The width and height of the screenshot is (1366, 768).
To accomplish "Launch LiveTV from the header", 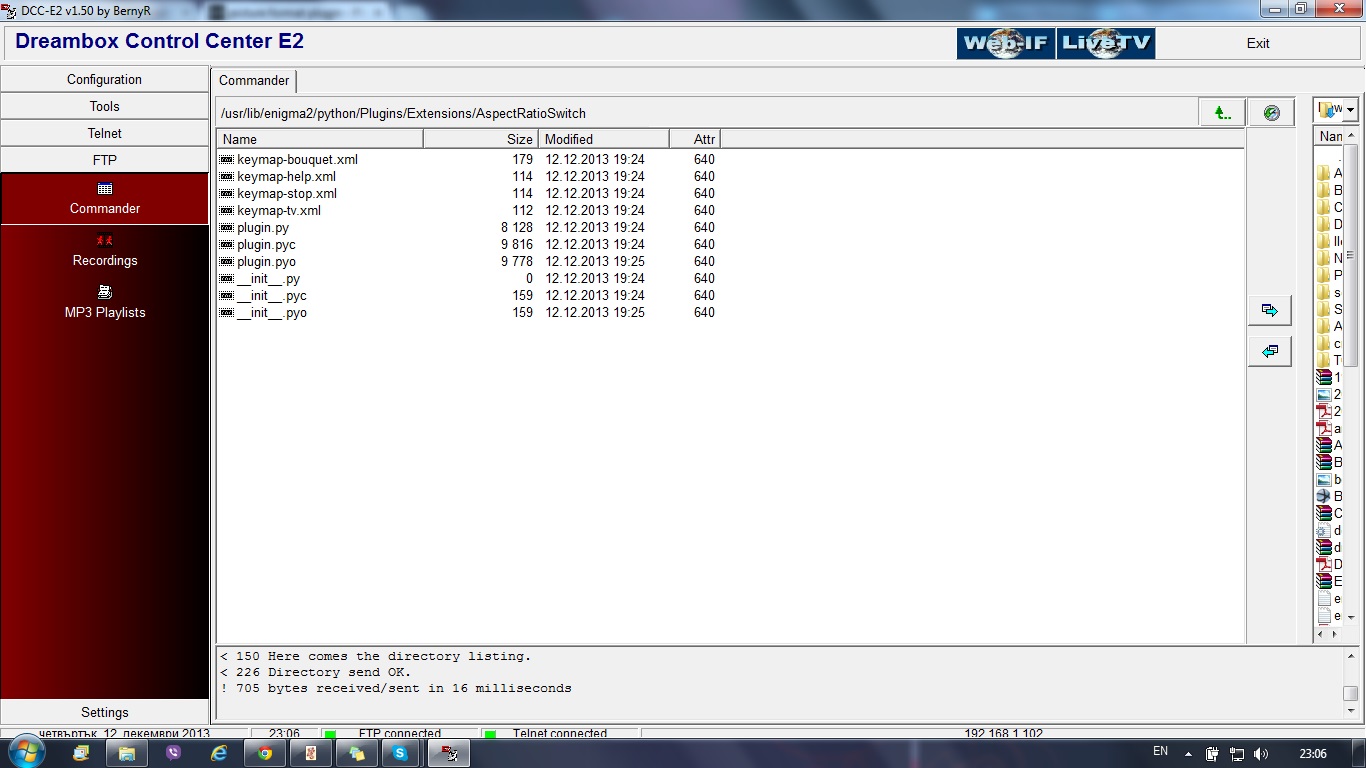I will point(1106,43).
